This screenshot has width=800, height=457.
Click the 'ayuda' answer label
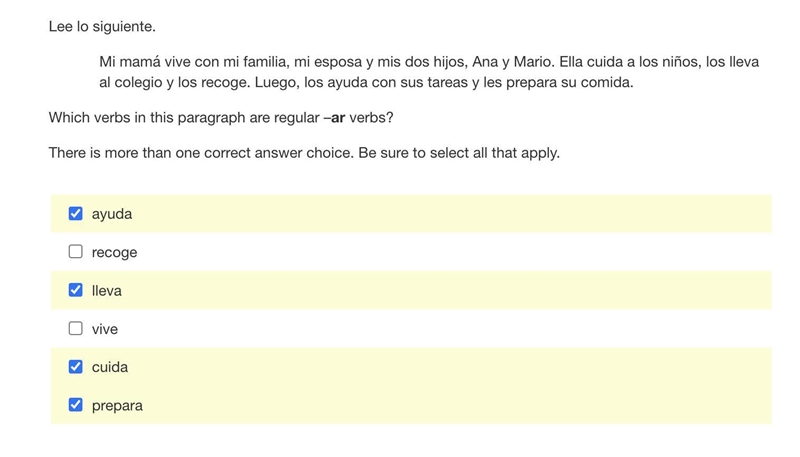[x=112, y=214]
